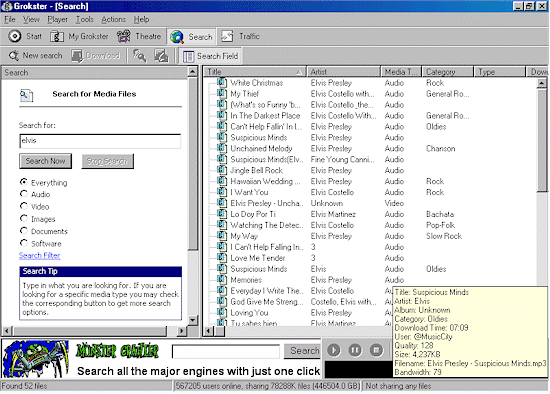The image size is (550, 394).
Task: Click results list scroll-up arrow
Action: [x=542, y=83]
